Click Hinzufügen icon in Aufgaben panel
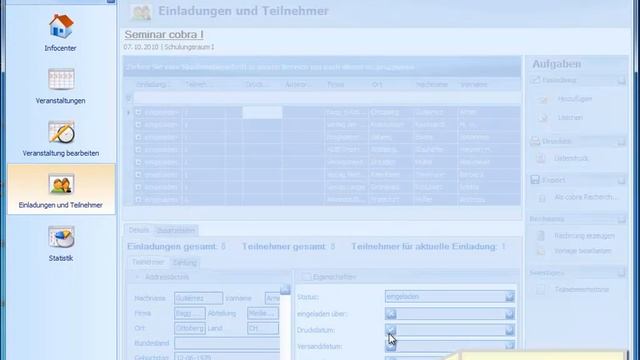The height and width of the screenshot is (360, 640). pos(543,99)
